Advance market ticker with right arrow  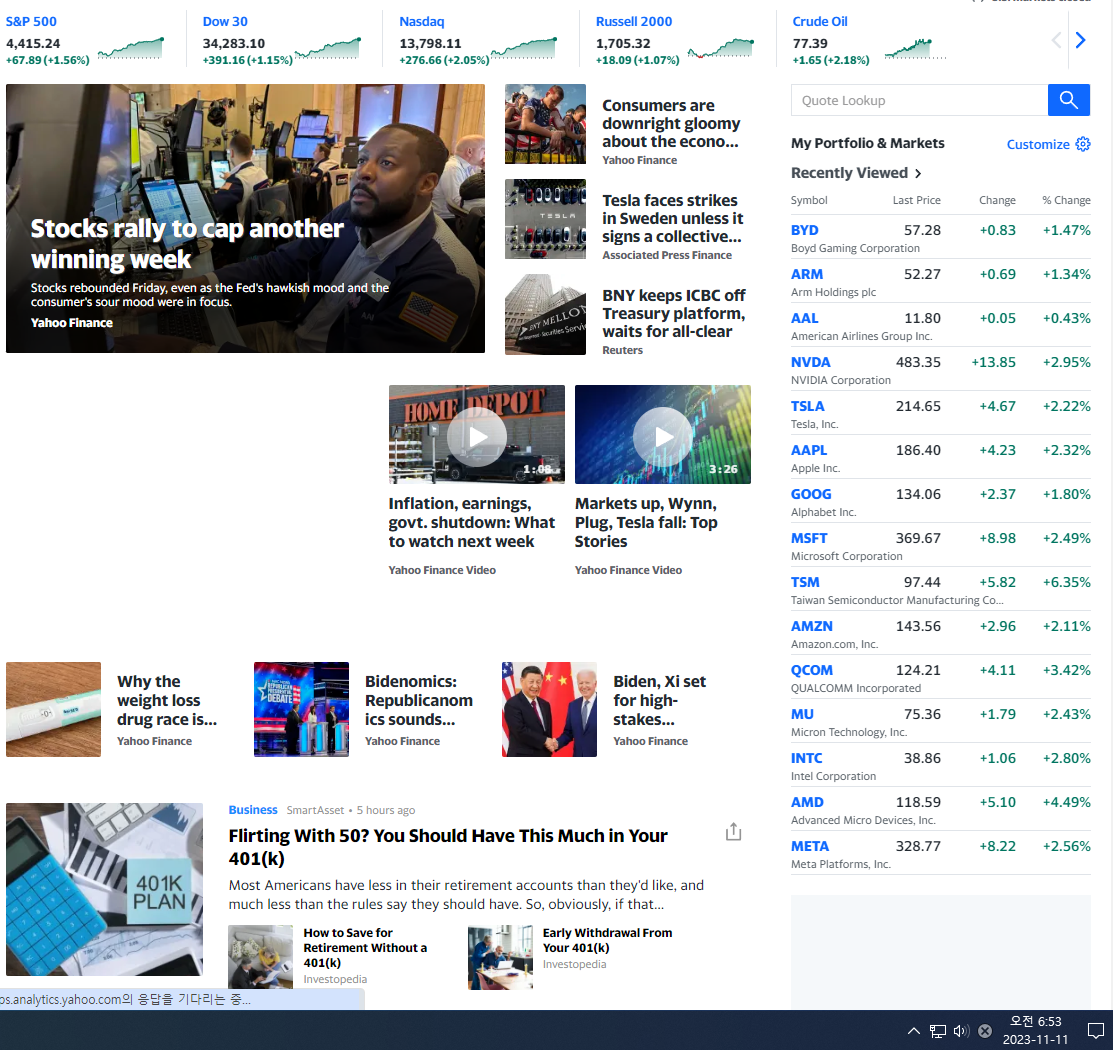click(x=1080, y=40)
